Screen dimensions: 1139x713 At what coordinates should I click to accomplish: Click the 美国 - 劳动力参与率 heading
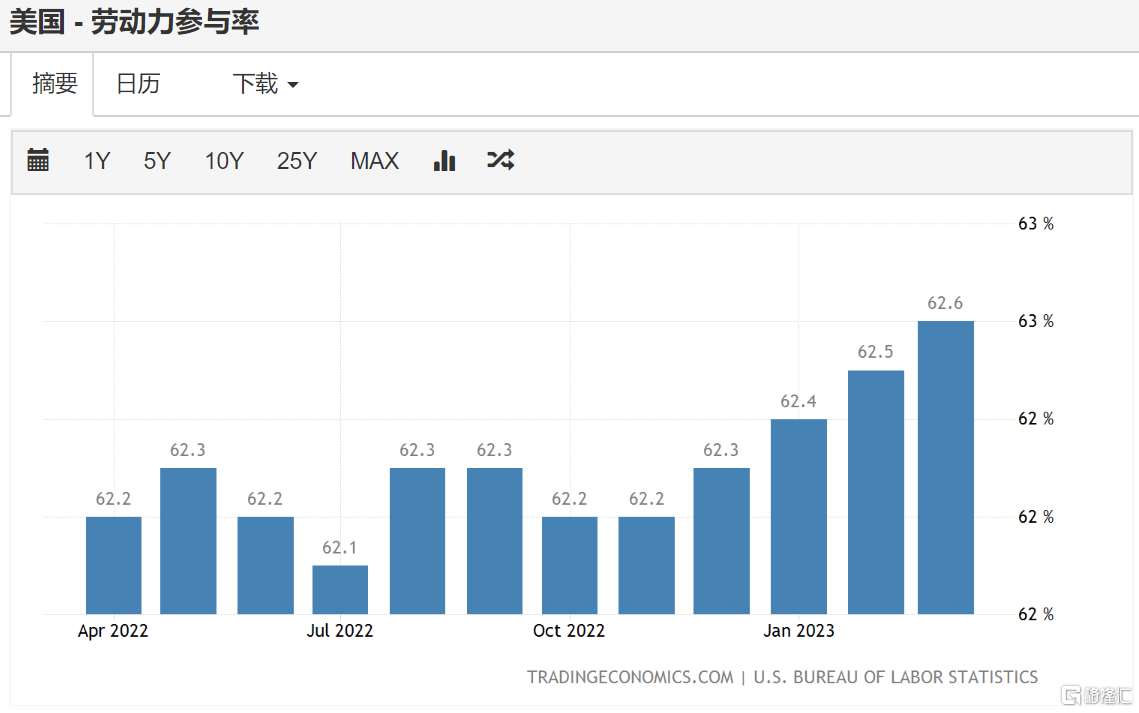(134, 23)
